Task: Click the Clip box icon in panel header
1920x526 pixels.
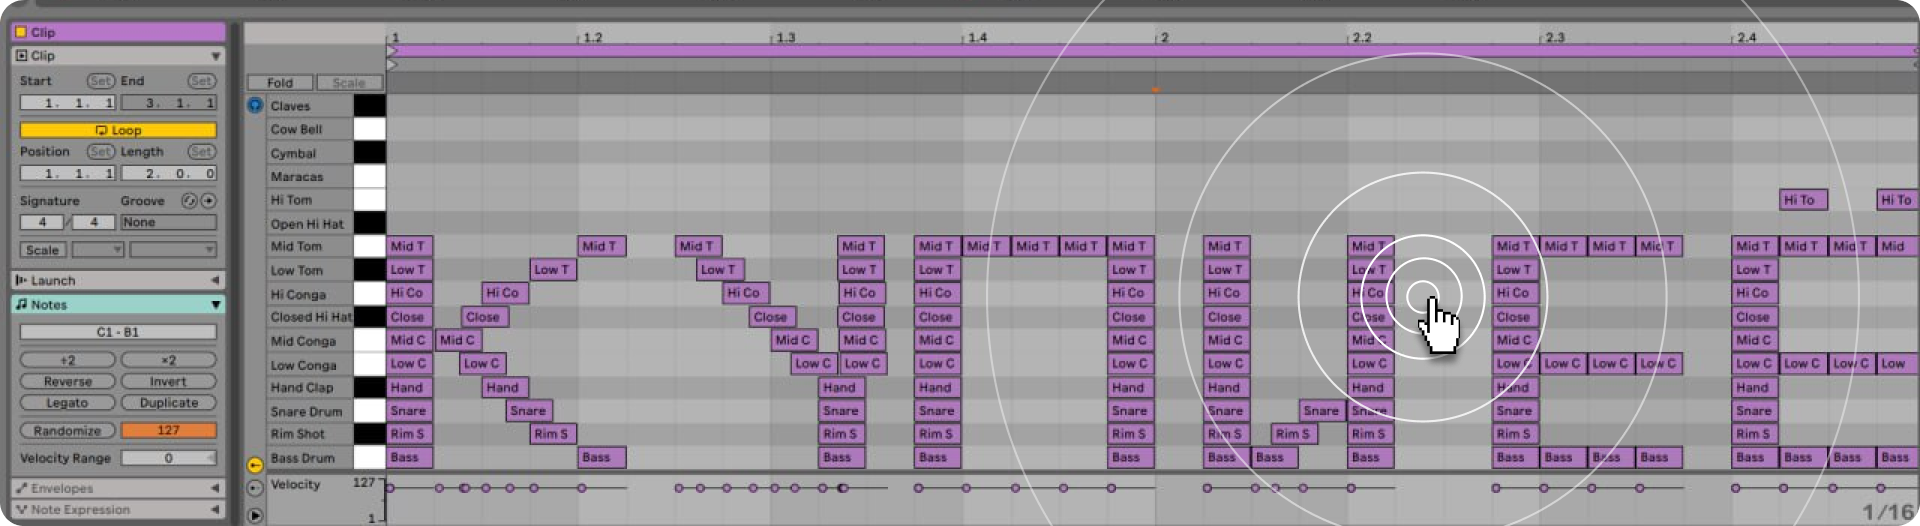Action: (21, 56)
